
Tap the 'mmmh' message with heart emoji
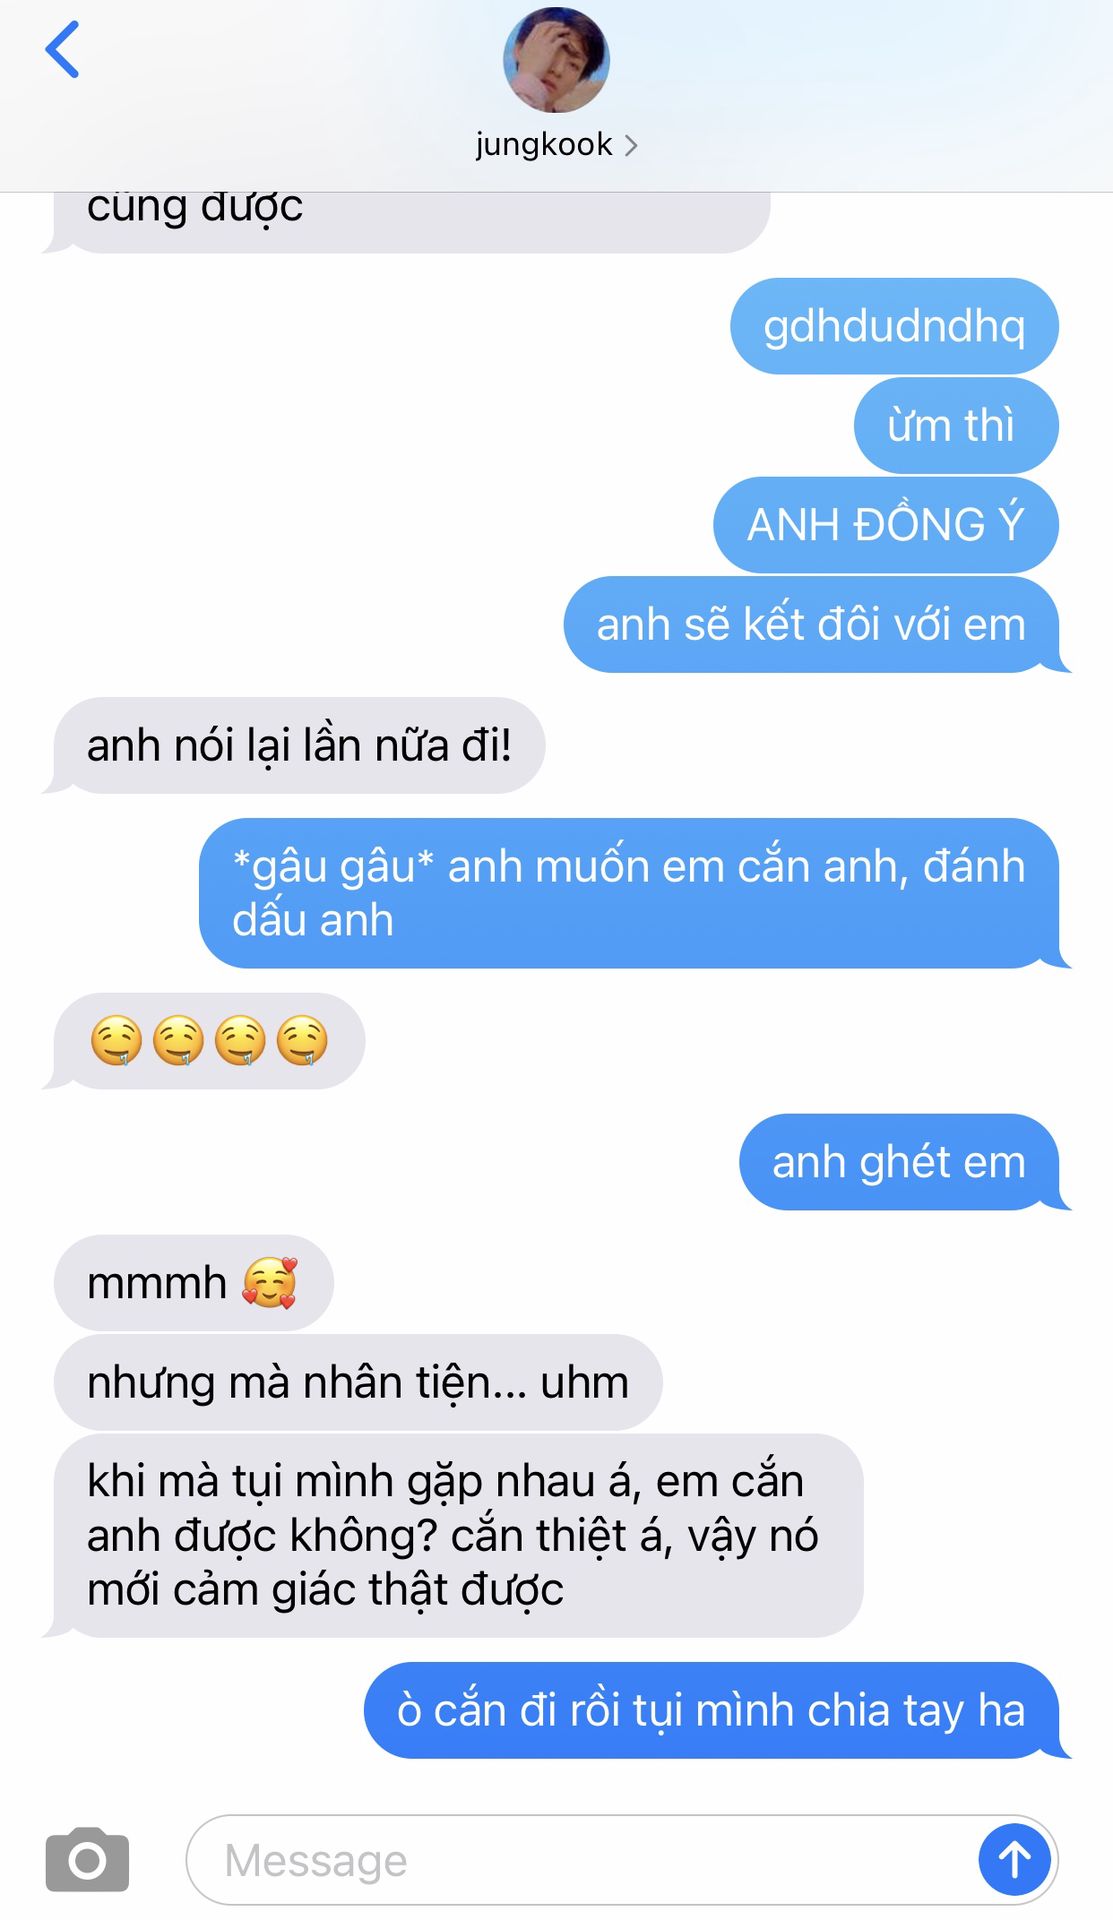point(193,1282)
